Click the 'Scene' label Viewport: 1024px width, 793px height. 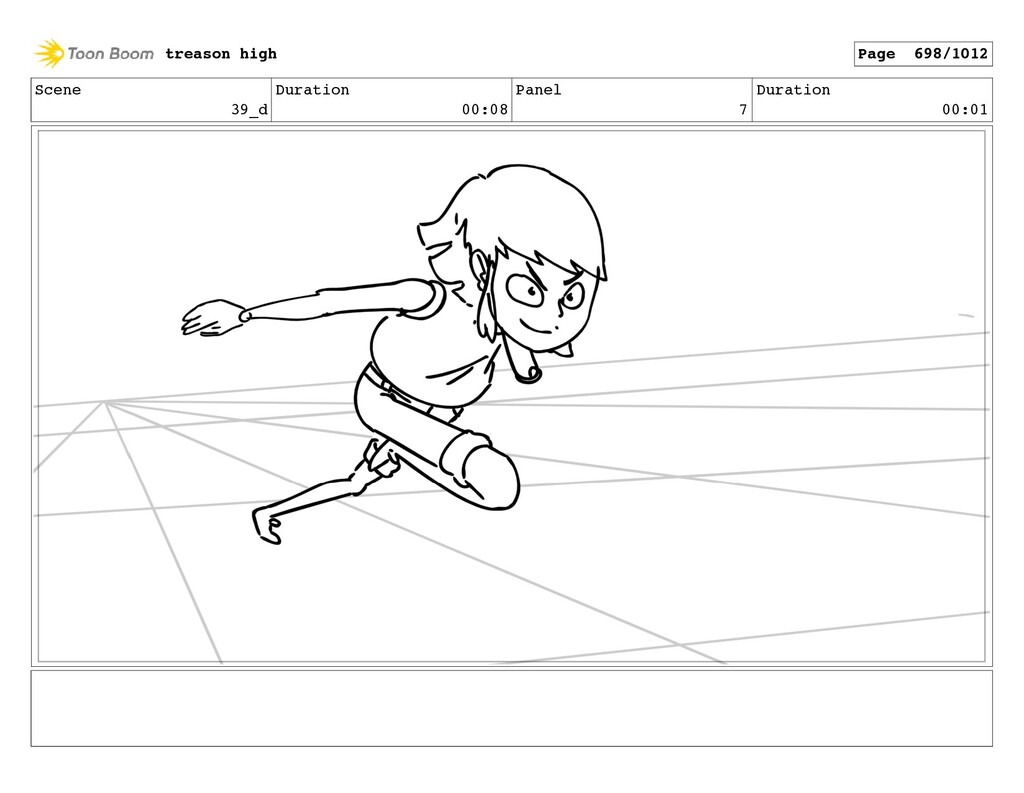click(x=58, y=89)
